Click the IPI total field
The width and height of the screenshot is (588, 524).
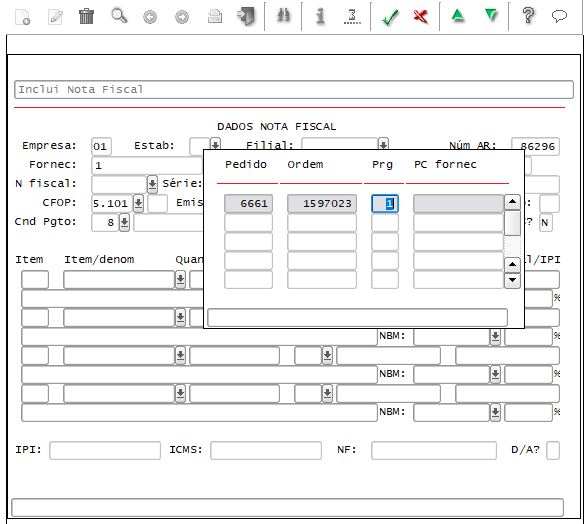point(105,450)
